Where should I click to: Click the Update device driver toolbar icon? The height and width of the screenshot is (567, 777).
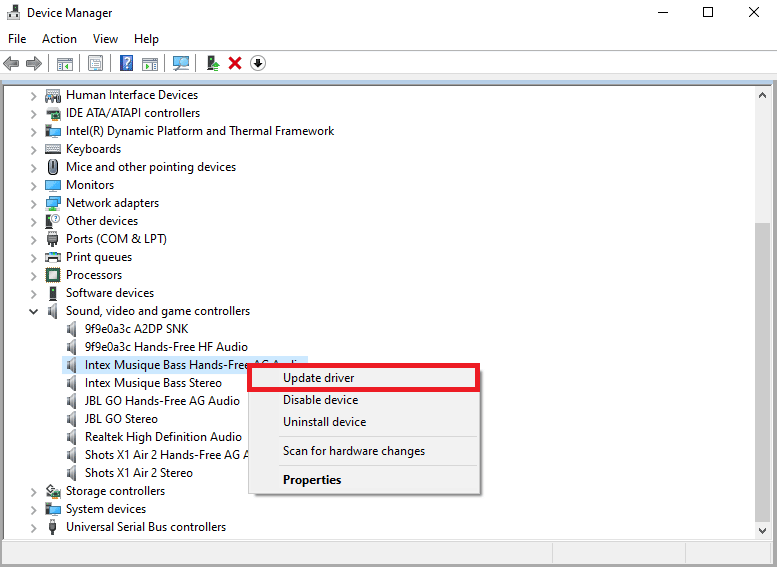click(213, 63)
